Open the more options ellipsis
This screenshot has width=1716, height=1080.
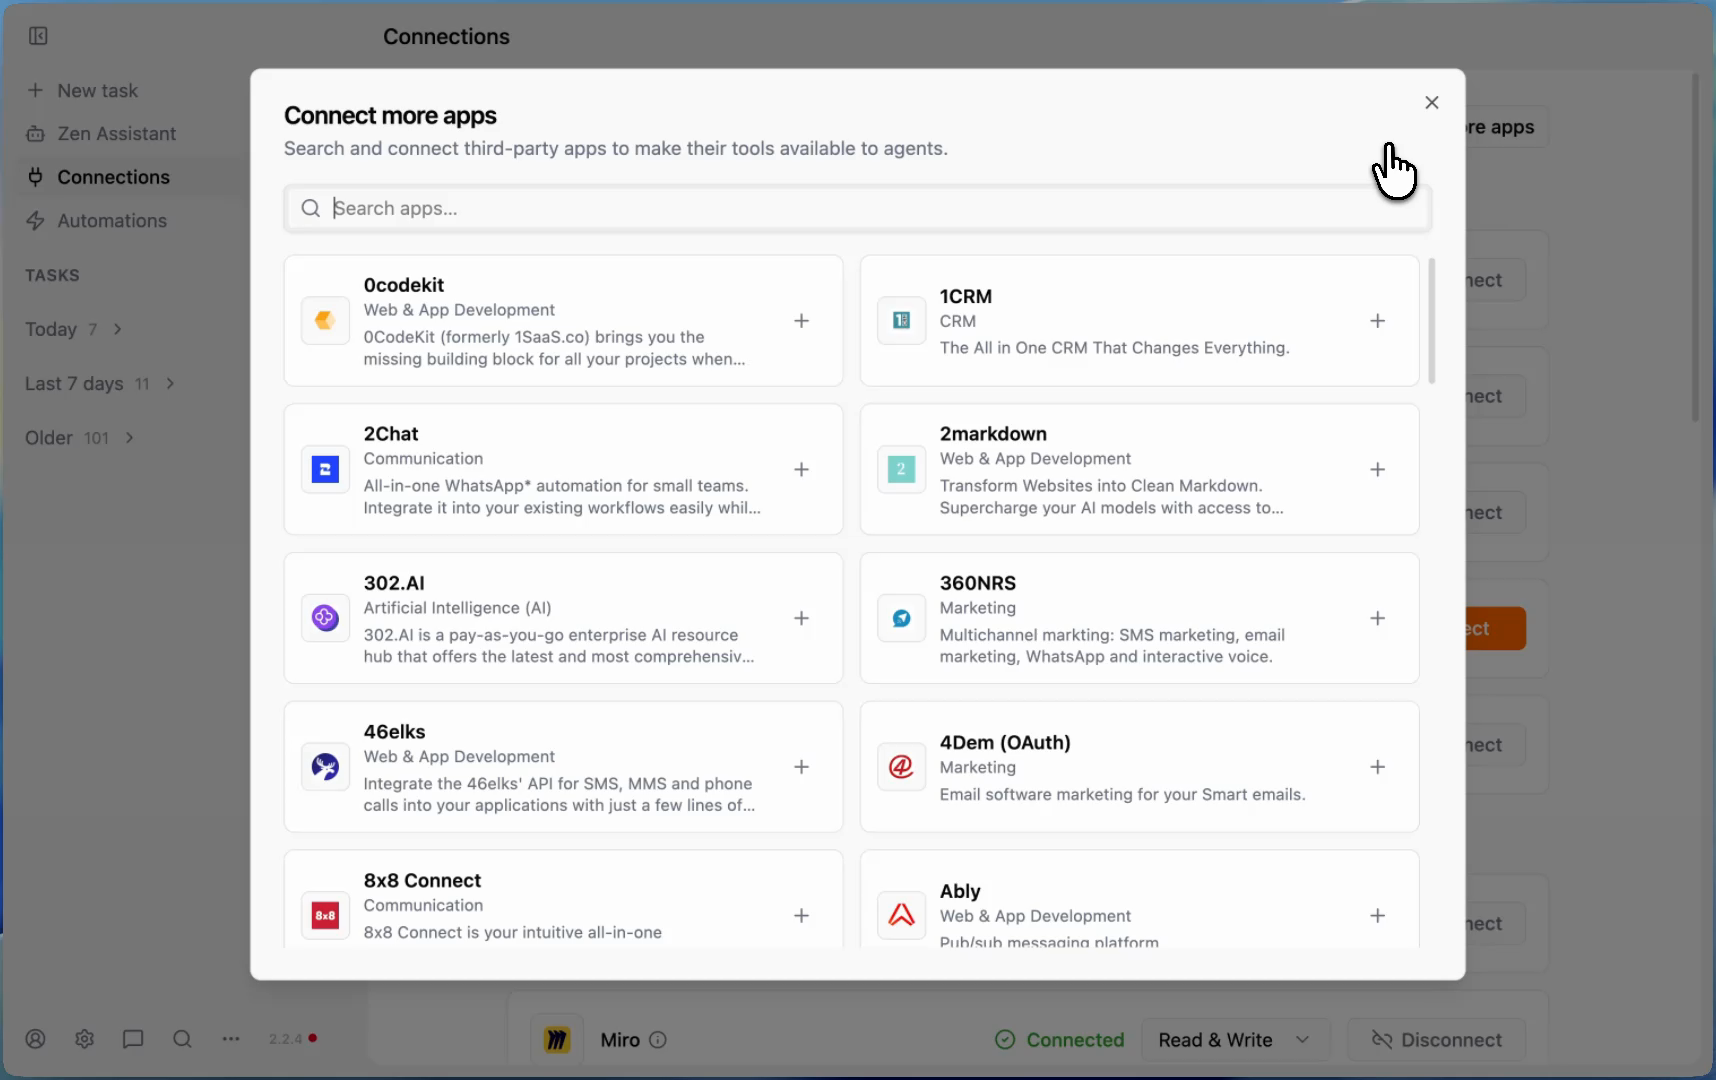(231, 1039)
